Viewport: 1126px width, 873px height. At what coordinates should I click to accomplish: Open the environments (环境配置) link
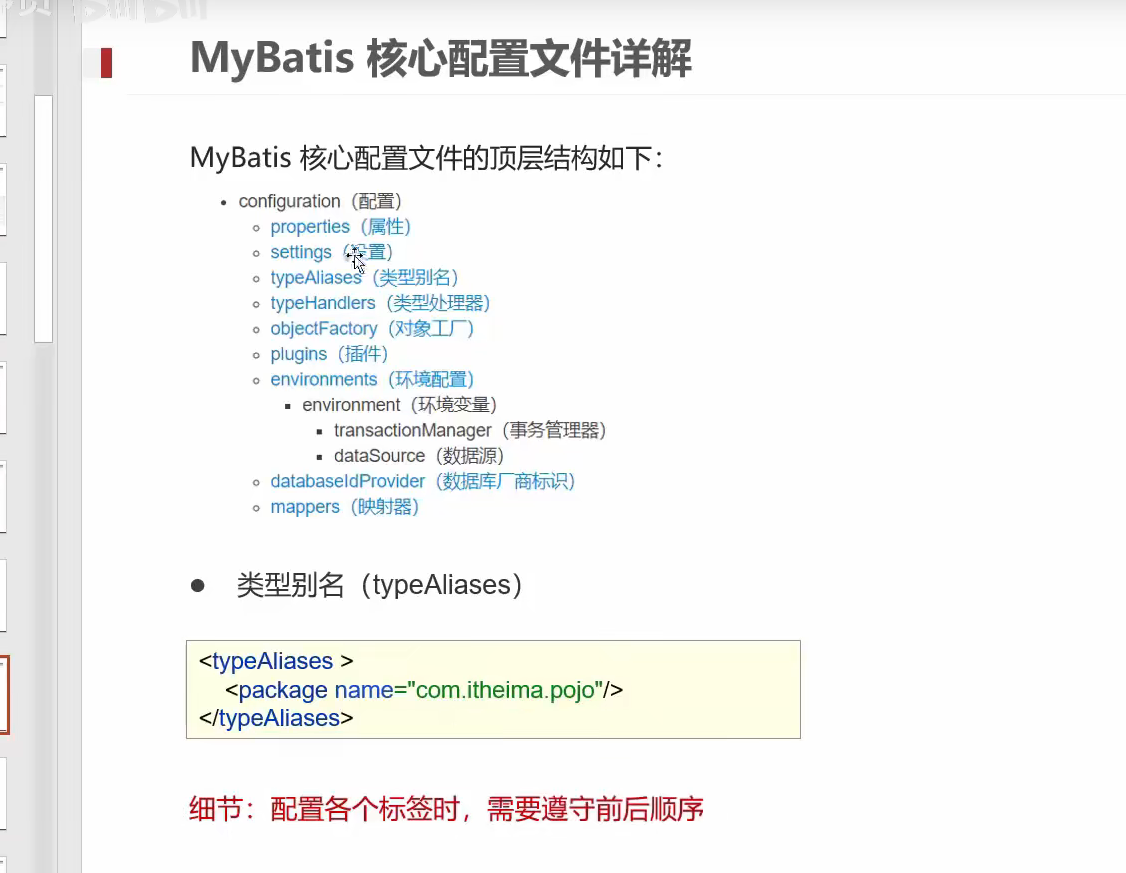pos(372,379)
